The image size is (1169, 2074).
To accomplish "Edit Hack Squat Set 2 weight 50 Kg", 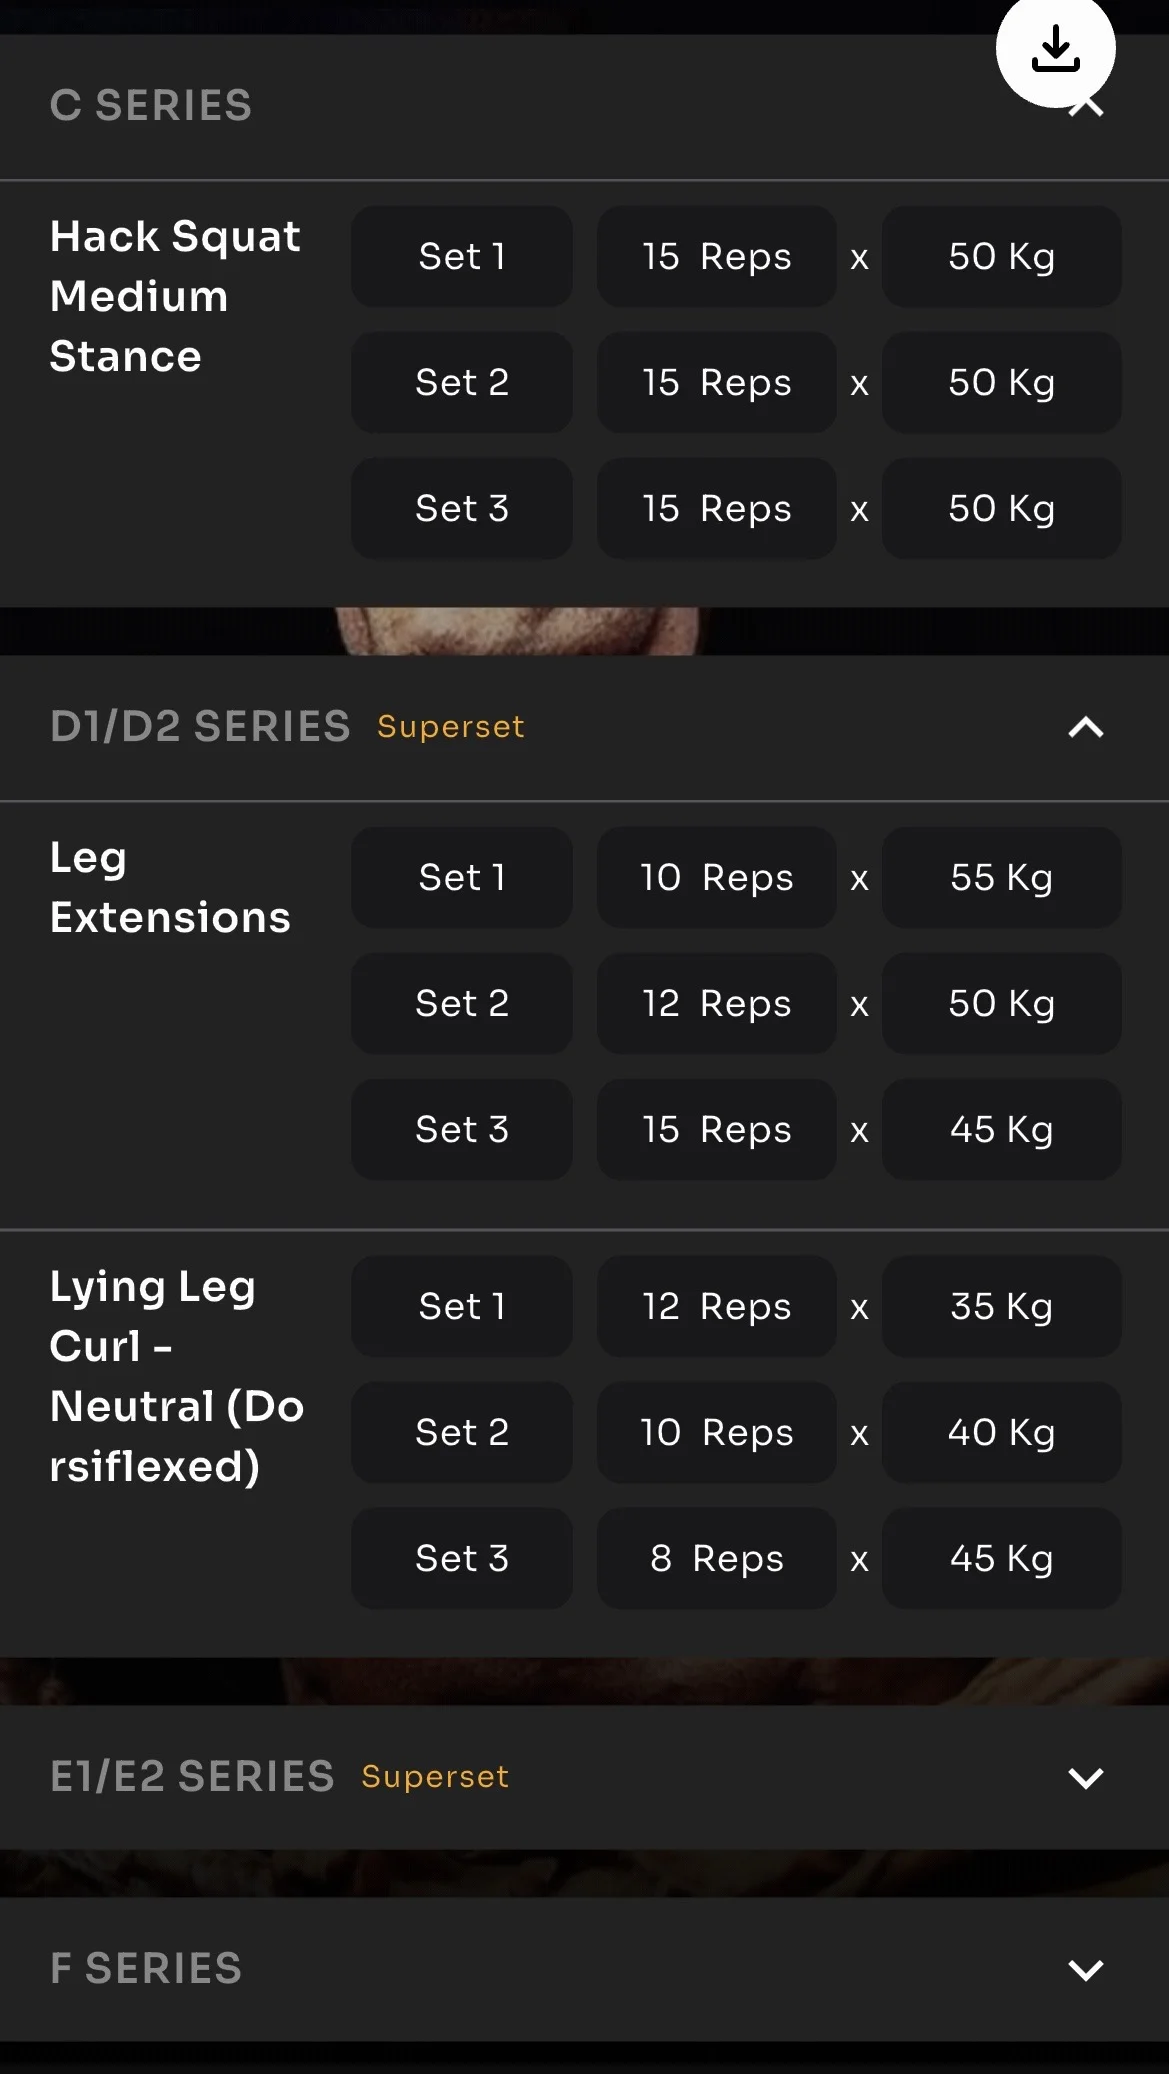I will [1001, 383].
